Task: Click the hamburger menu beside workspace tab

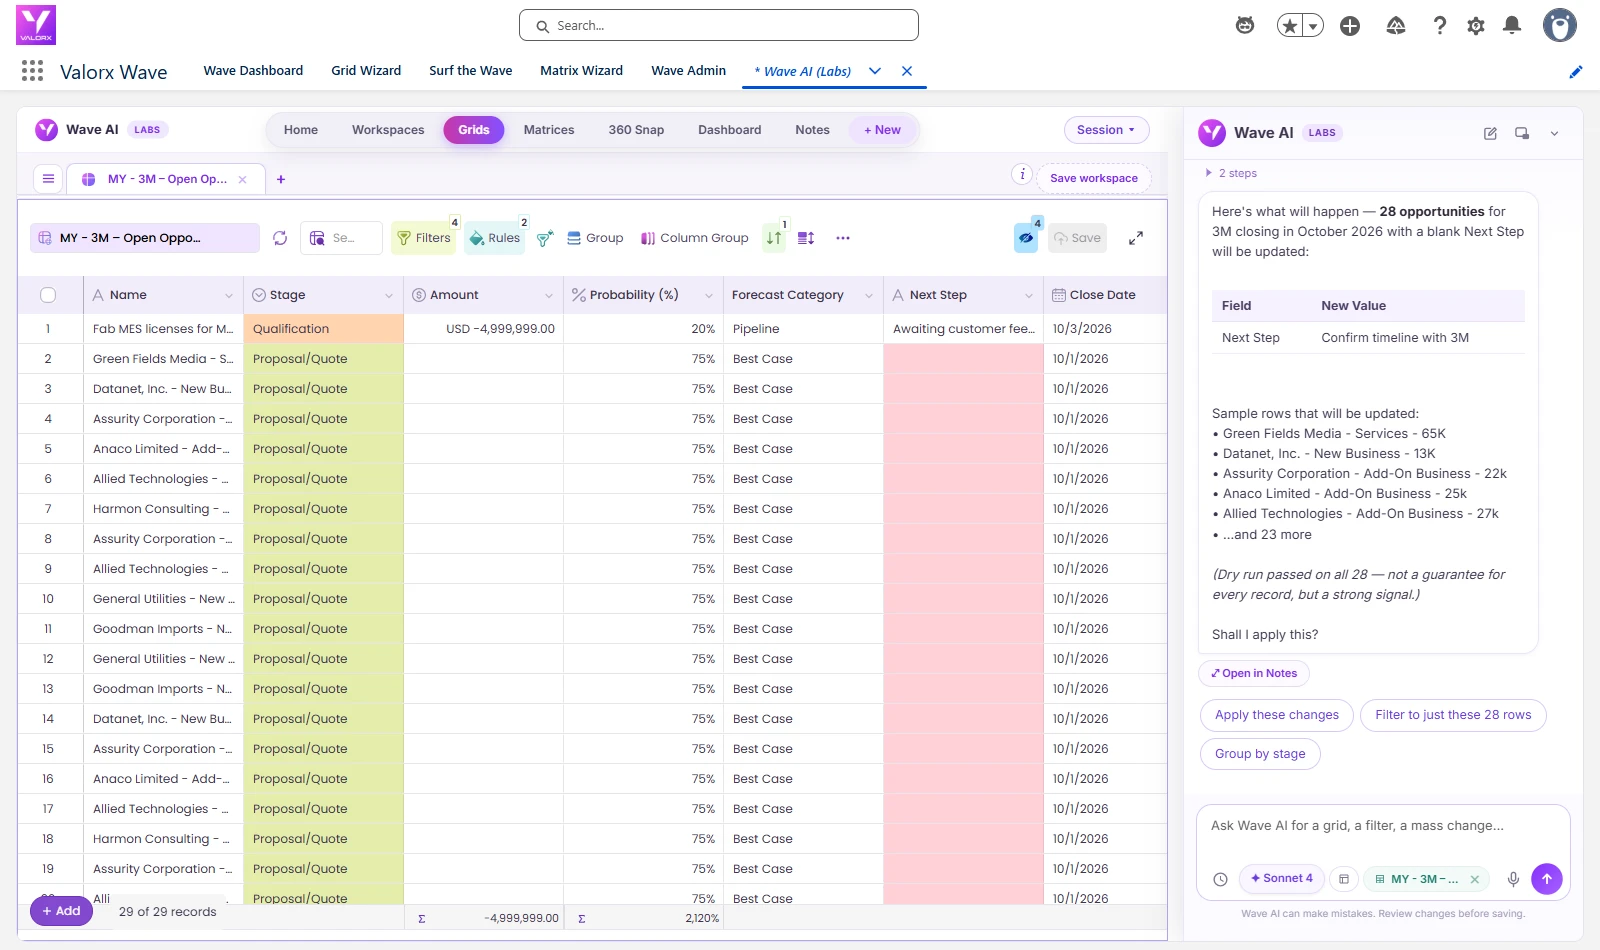Action: click(48, 179)
